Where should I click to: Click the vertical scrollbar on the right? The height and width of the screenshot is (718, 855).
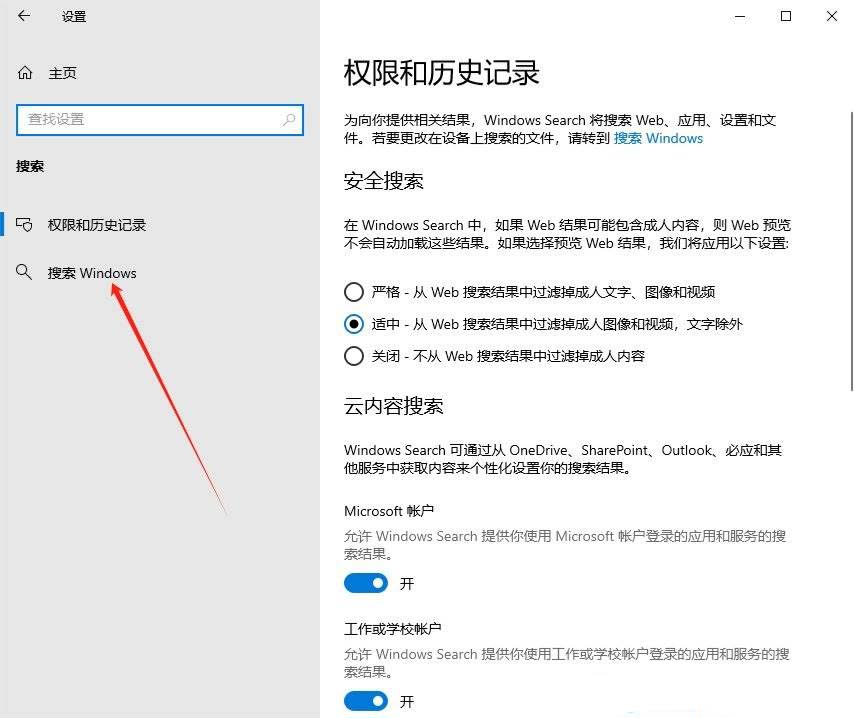[x=852, y=251]
